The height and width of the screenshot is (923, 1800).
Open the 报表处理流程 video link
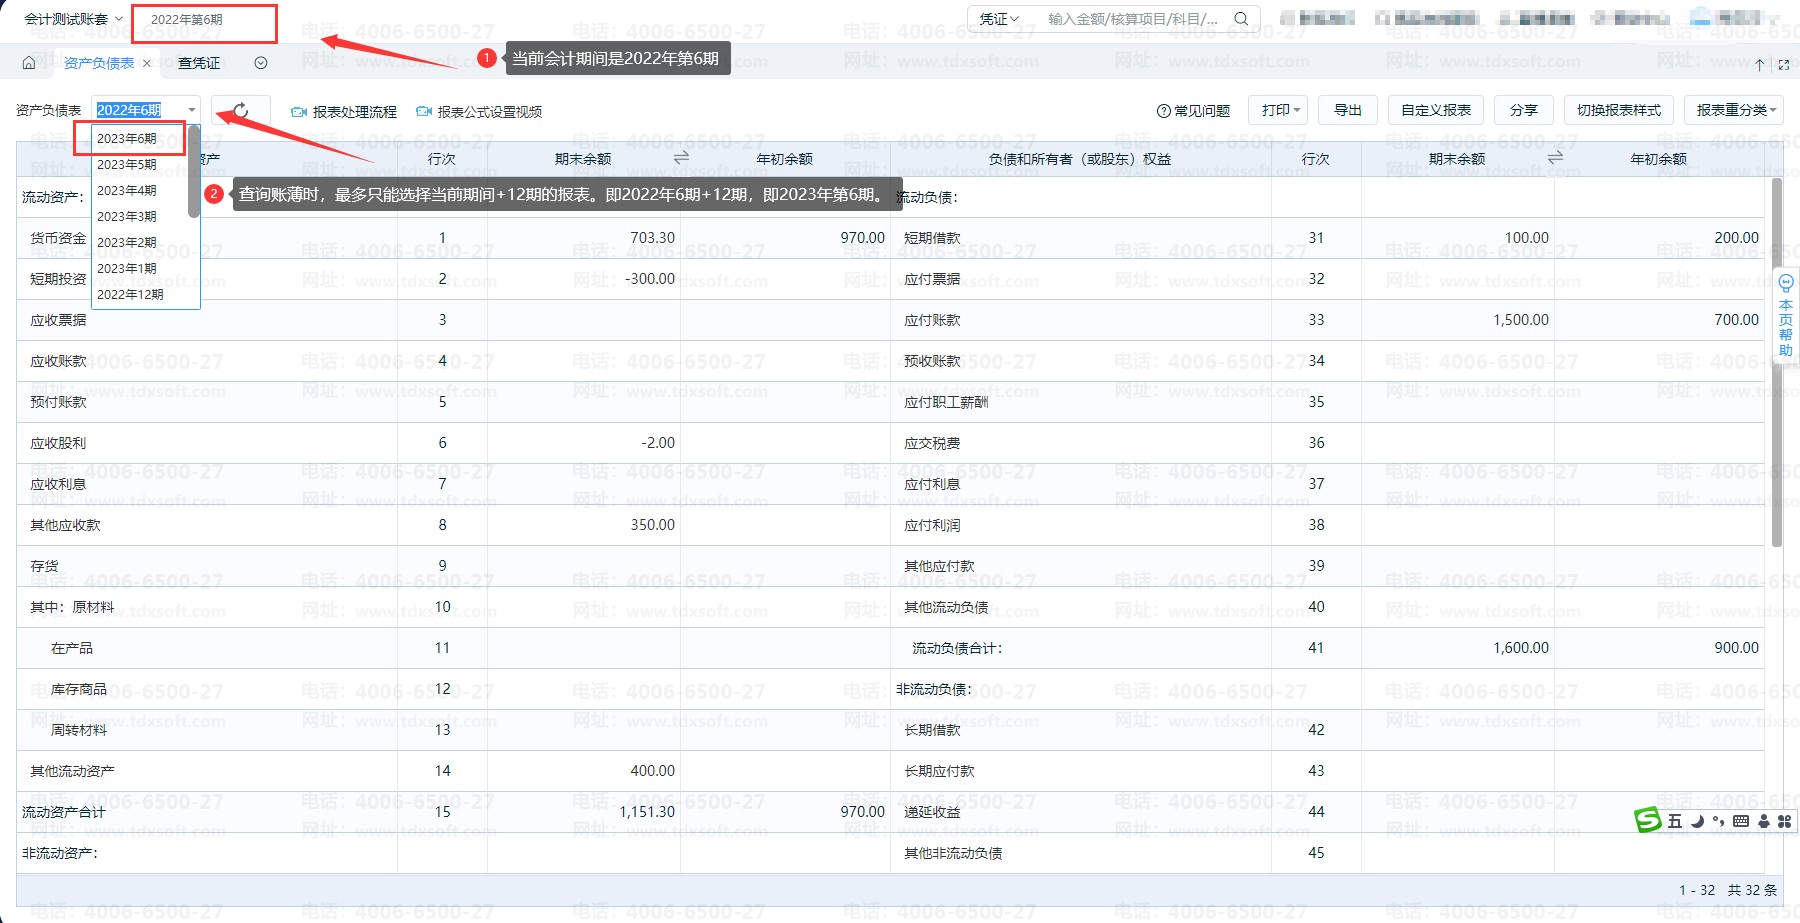pyautogui.click(x=344, y=112)
